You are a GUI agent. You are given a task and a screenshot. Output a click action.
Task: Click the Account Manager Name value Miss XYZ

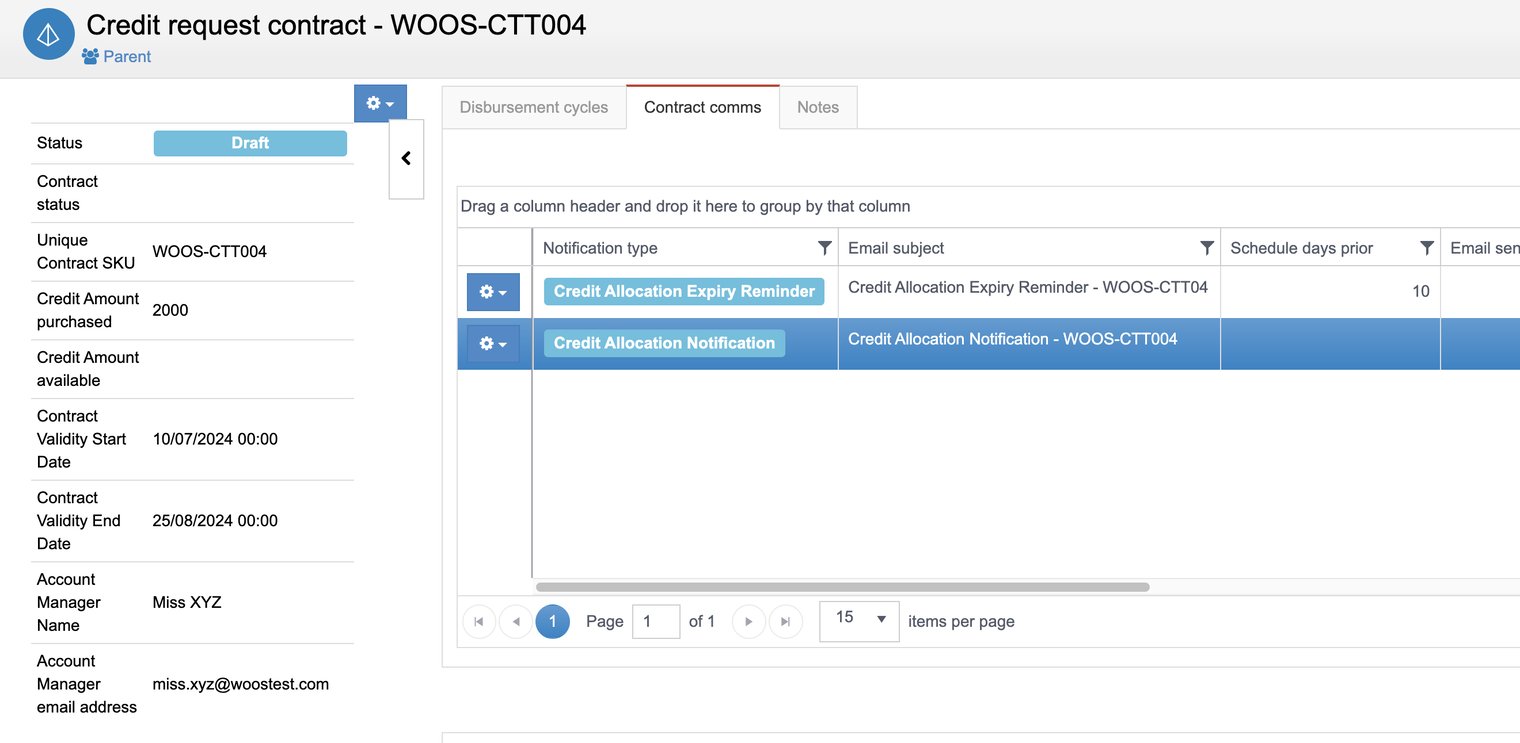click(187, 602)
